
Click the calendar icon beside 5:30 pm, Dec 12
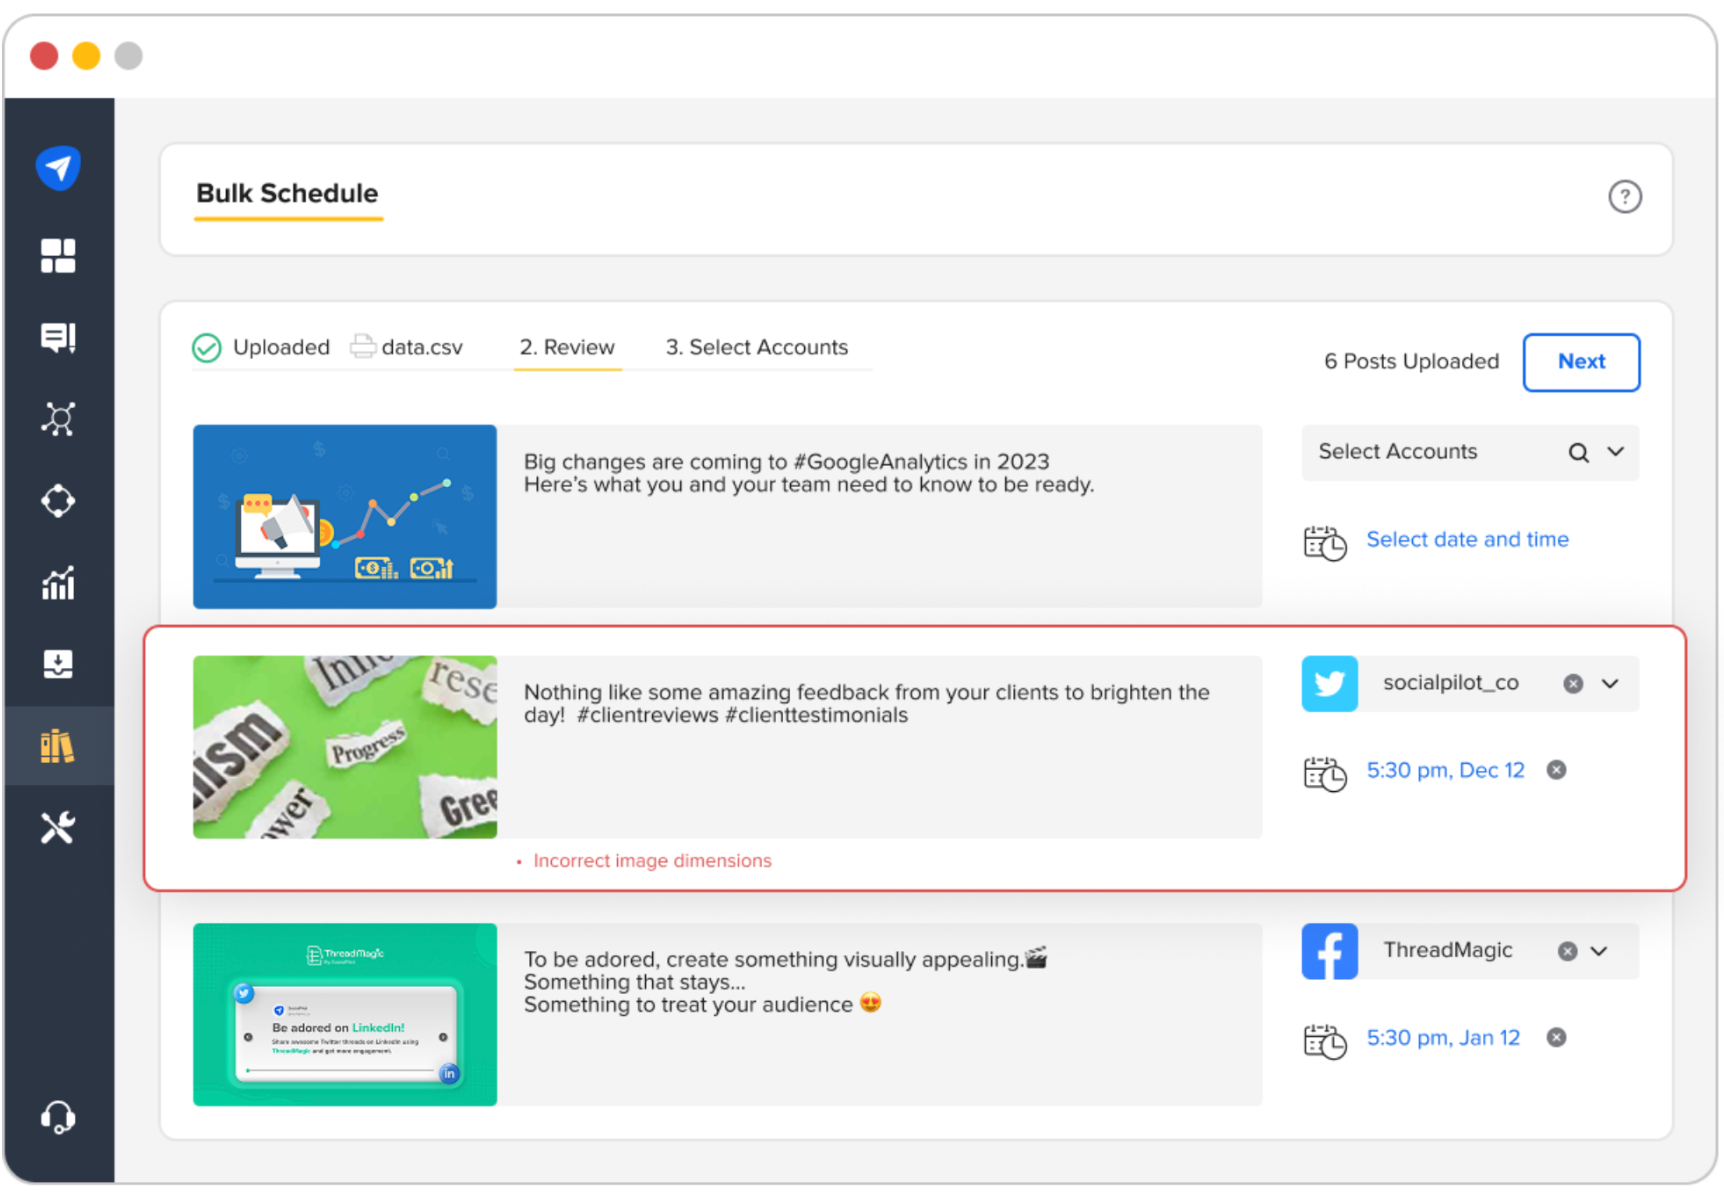coord(1325,774)
